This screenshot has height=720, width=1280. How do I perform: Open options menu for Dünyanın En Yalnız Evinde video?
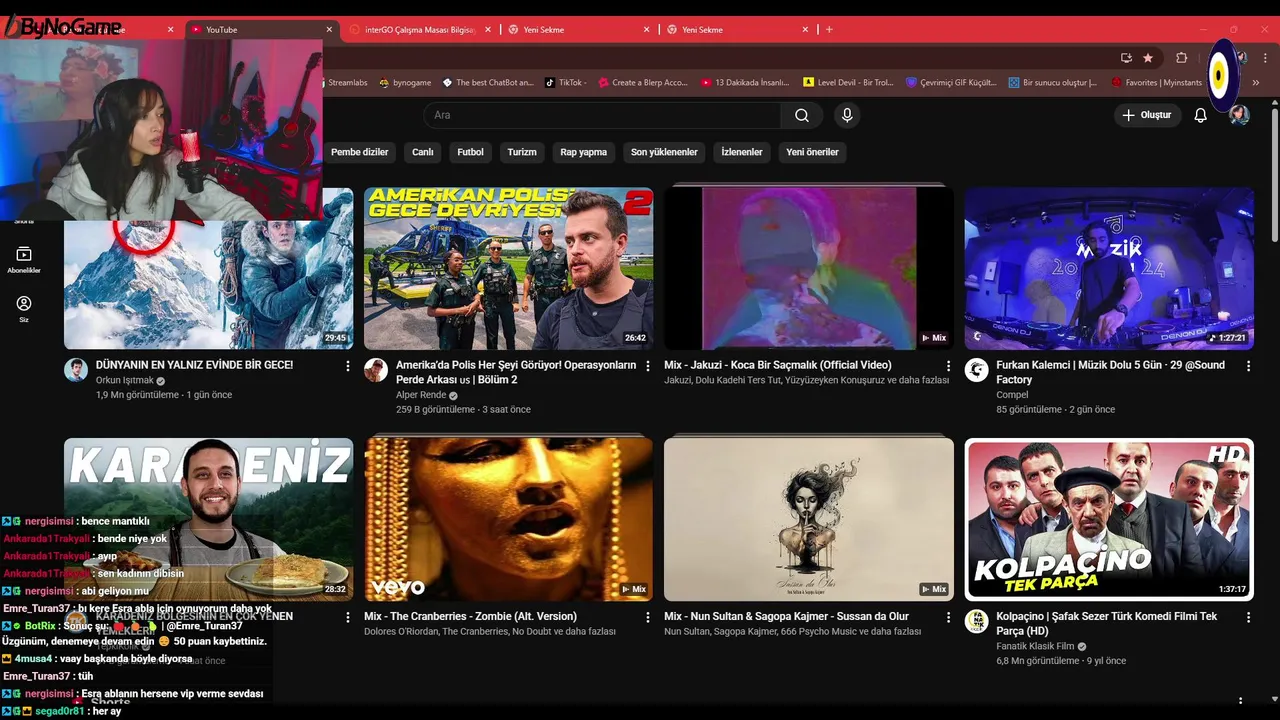348,367
